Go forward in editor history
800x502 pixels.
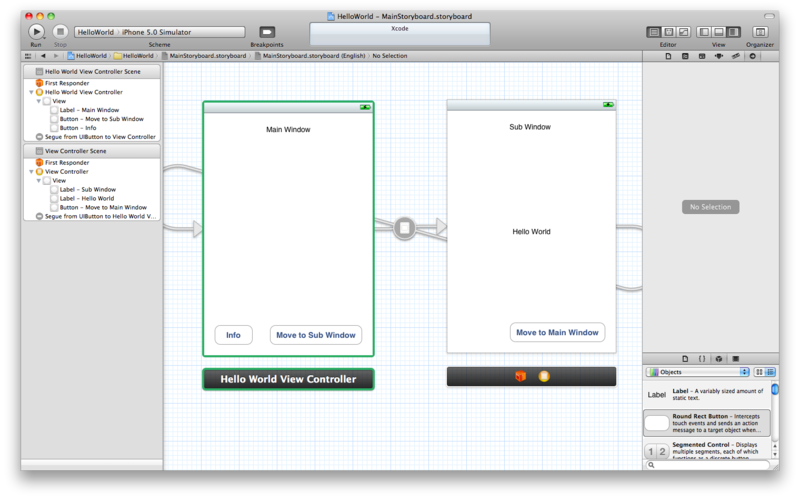[x=56, y=56]
